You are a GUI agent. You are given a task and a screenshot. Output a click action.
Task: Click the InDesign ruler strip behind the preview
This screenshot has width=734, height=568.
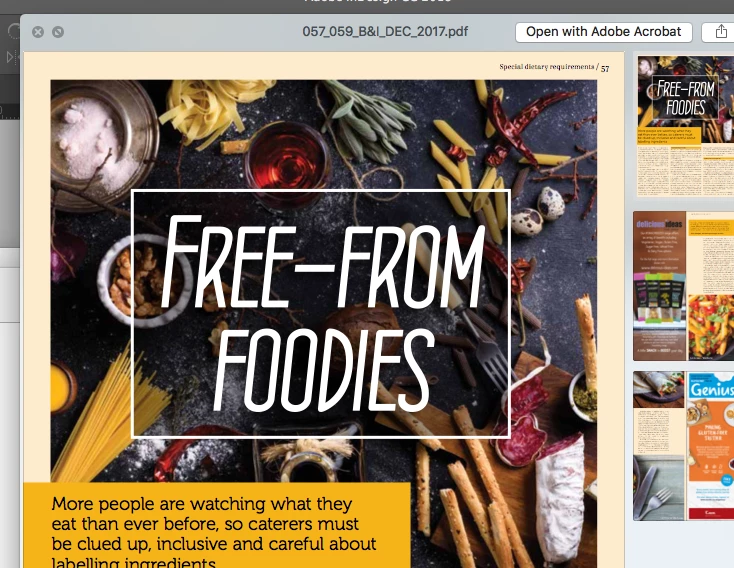(9, 112)
